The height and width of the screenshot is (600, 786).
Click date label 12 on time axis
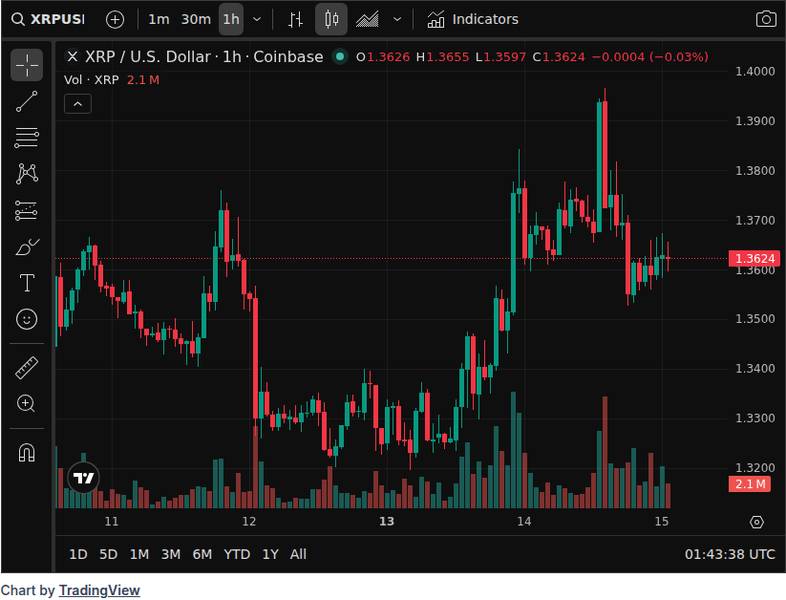tap(249, 521)
